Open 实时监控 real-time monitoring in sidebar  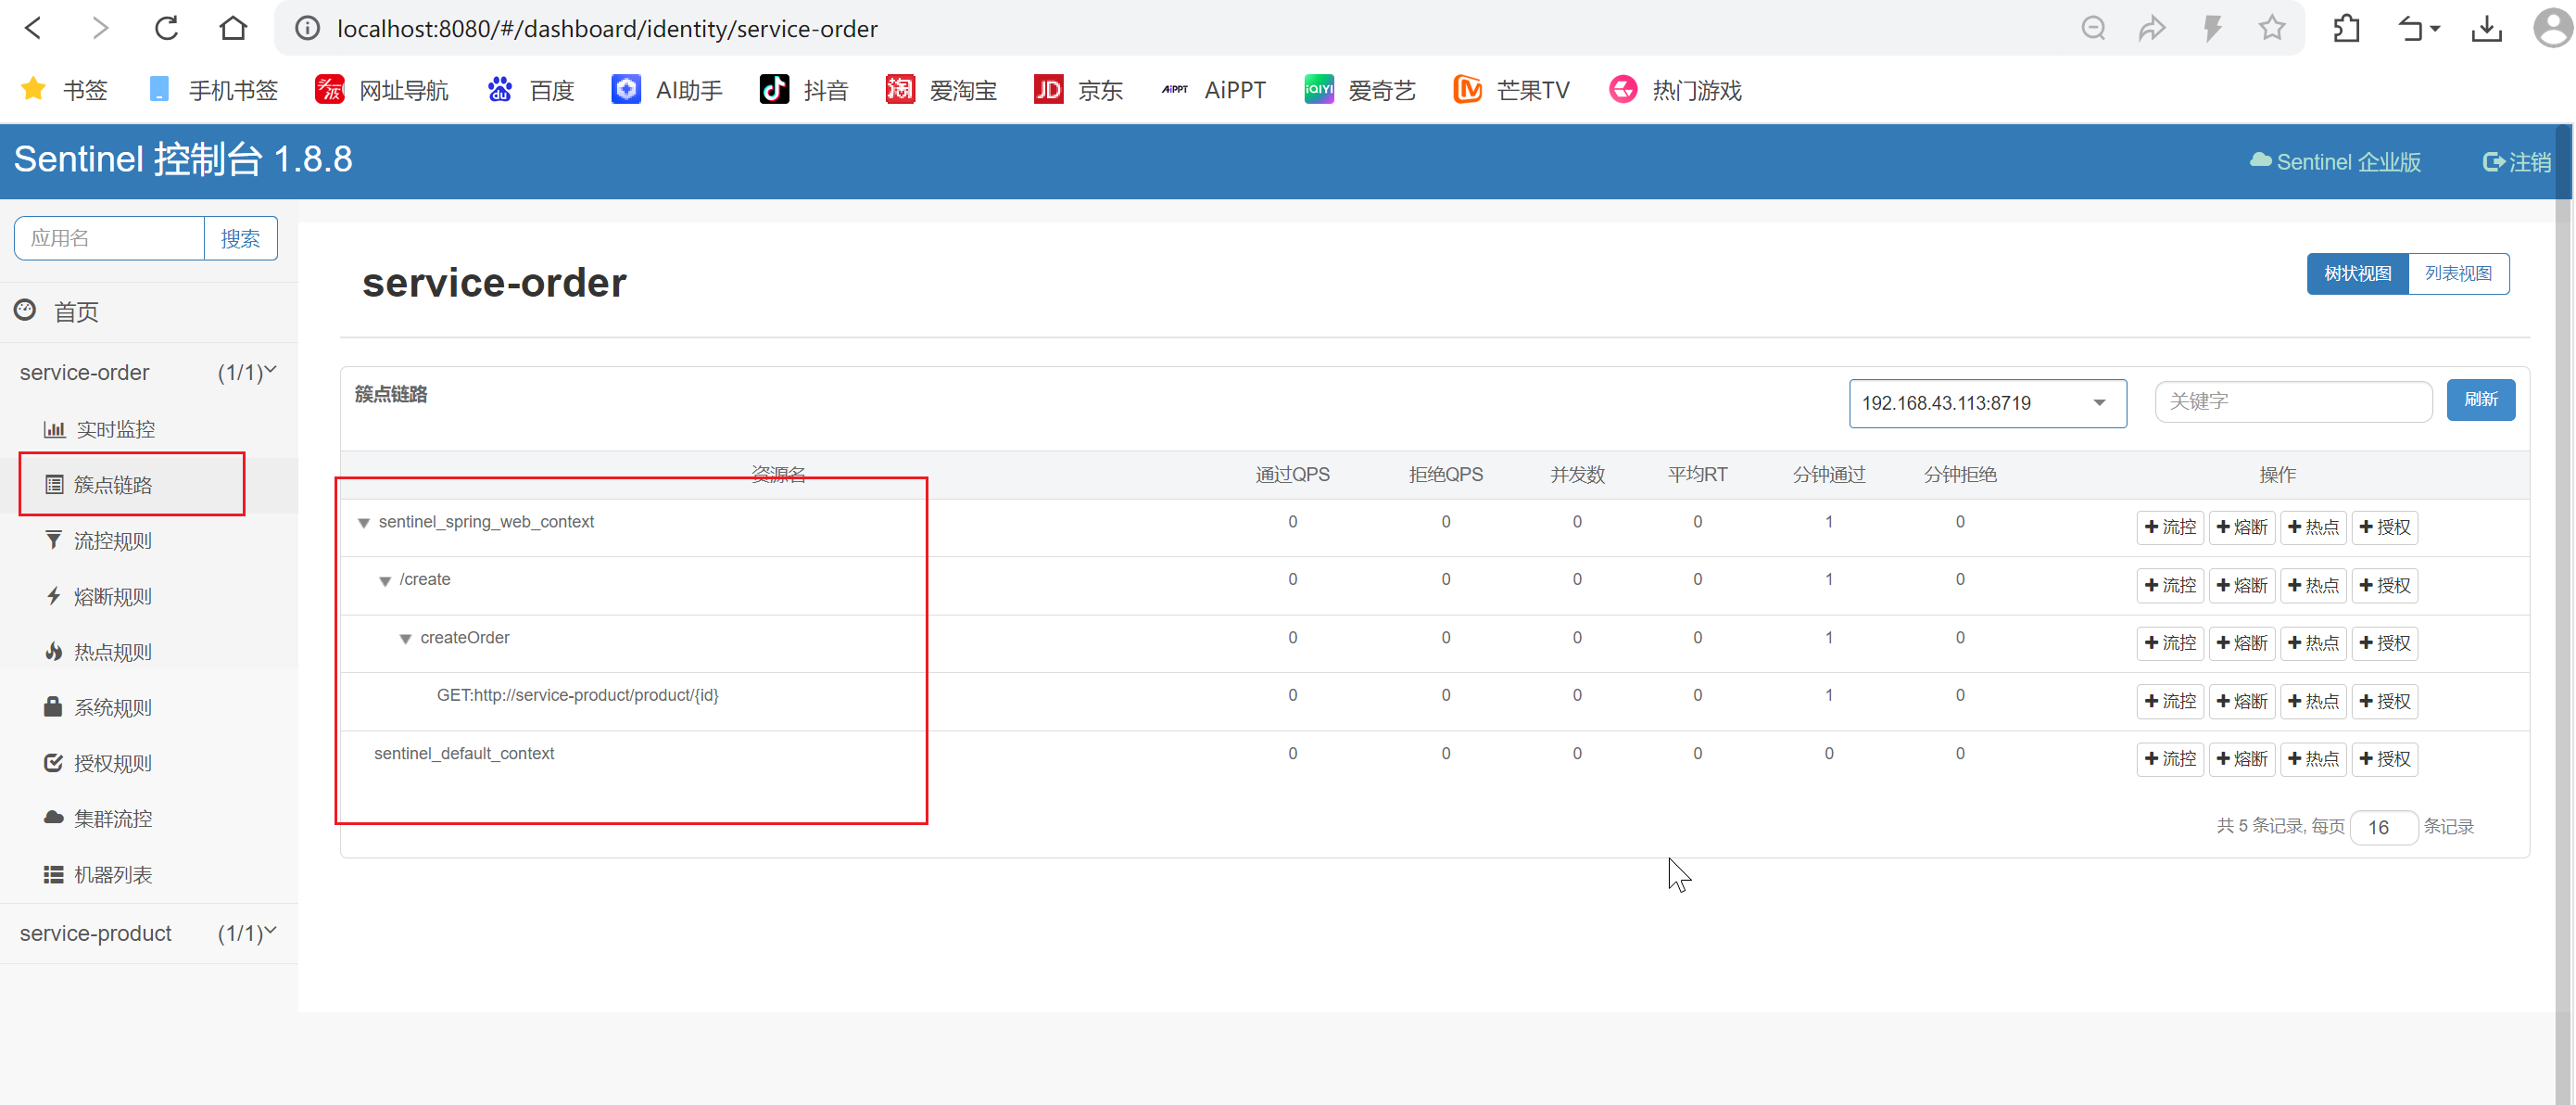[x=114, y=429]
